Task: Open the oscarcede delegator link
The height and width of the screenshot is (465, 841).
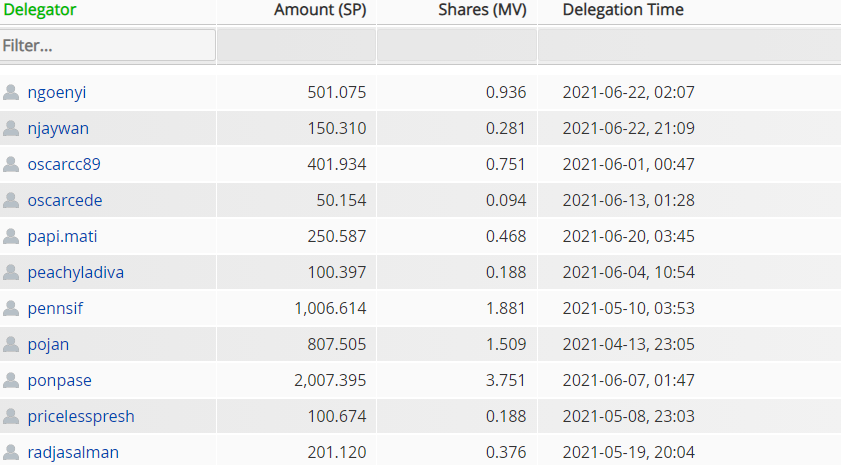Action: (65, 200)
